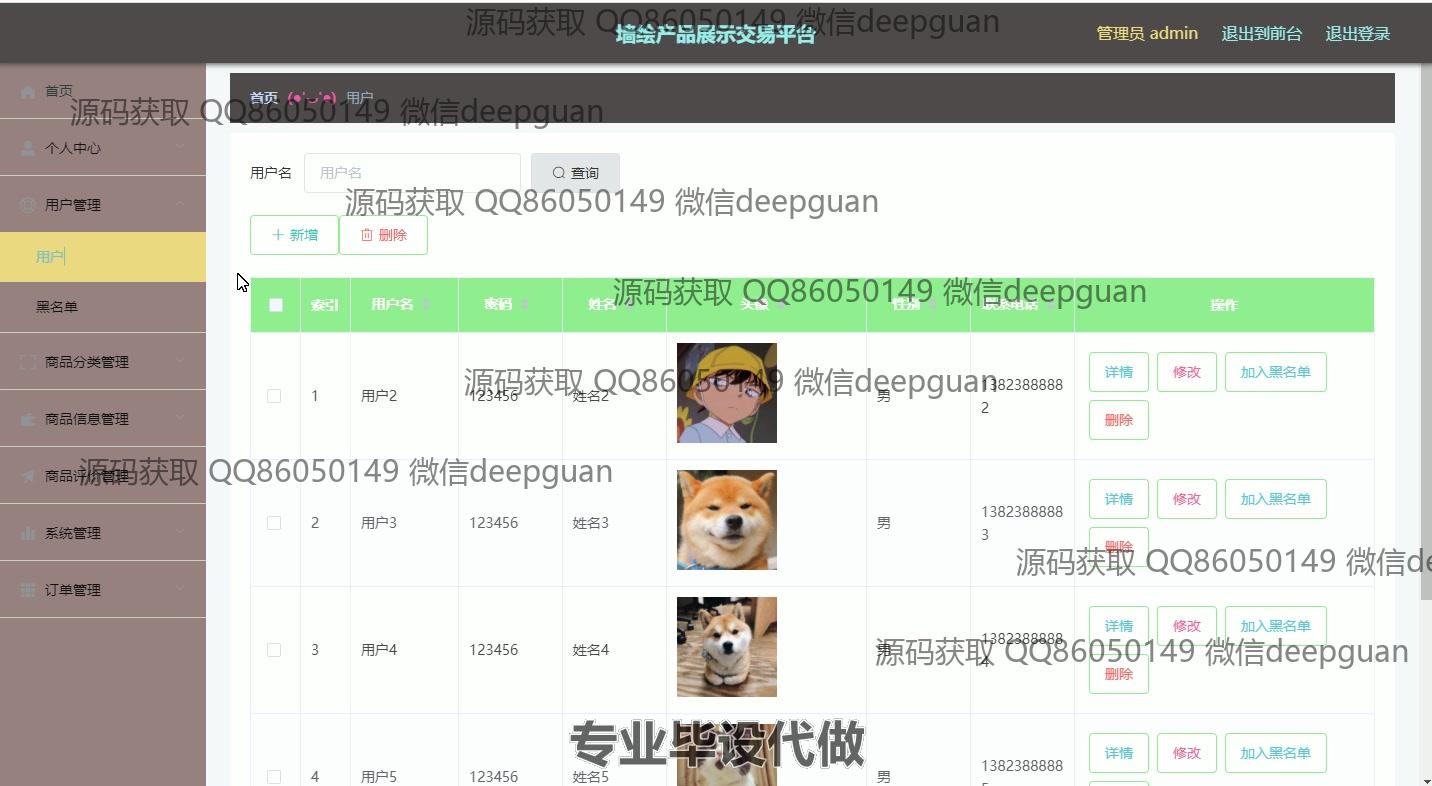Click the chart icon beside 系统管理
The height and width of the screenshot is (786, 1432).
point(28,533)
